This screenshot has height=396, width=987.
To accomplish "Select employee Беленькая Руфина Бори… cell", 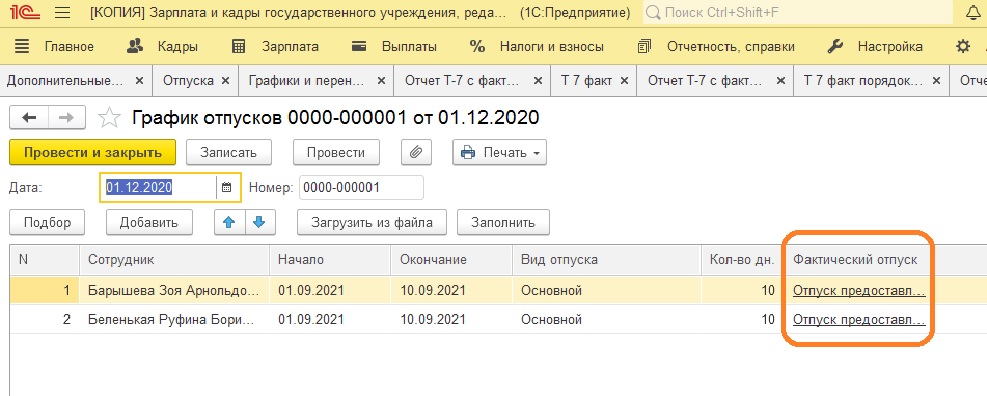I will 174,319.
